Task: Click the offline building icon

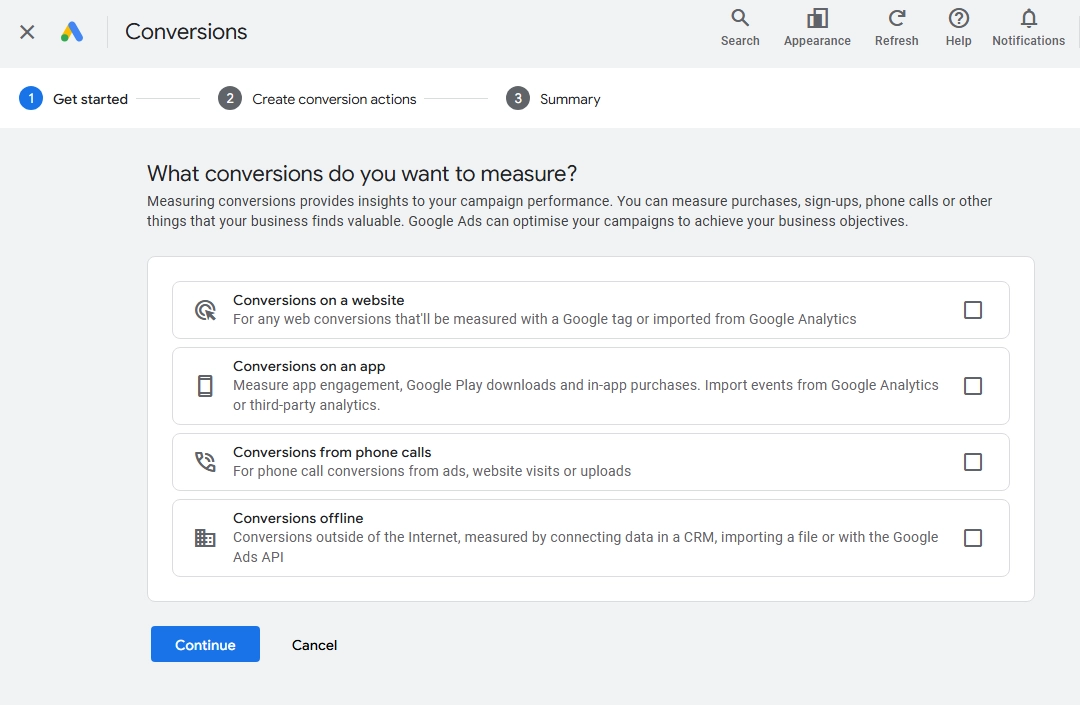Action: click(x=205, y=538)
